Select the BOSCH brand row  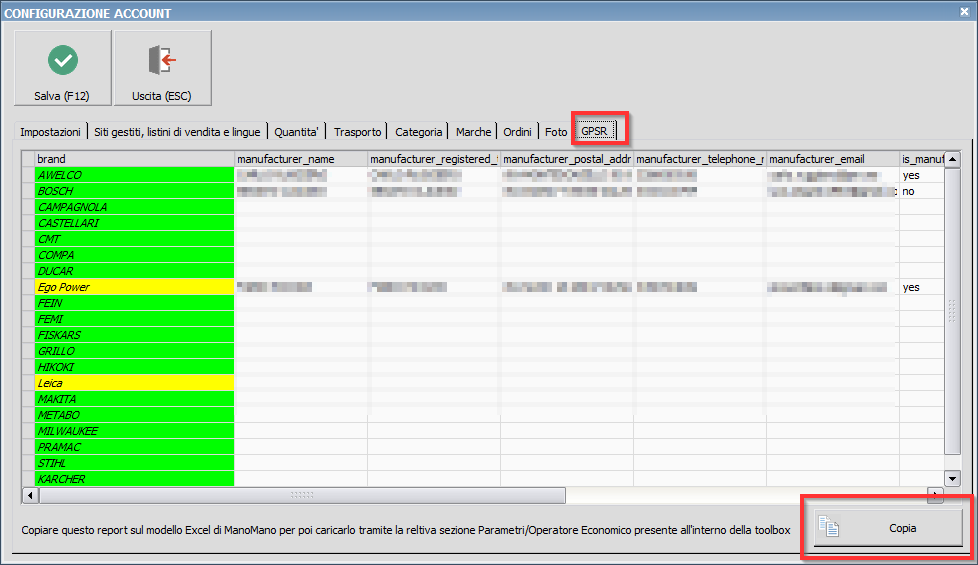(135, 191)
